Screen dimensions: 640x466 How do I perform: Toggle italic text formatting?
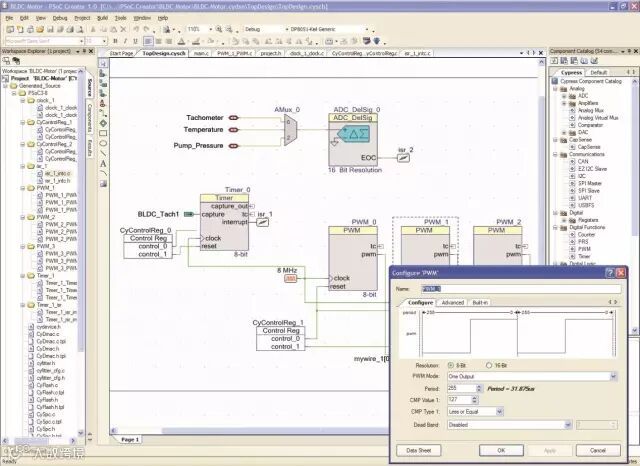pyautogui.click(x=125, y=41)
